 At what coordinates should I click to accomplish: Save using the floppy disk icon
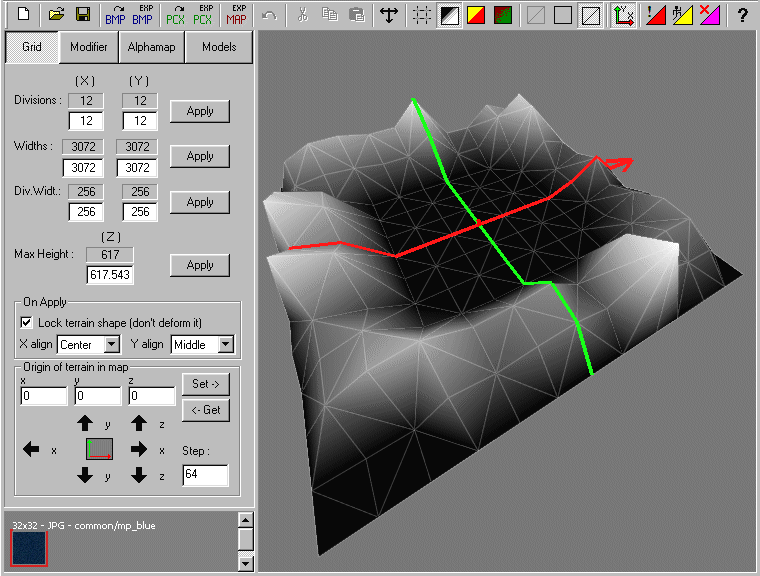pyautogui.click(x=83, y=15)
